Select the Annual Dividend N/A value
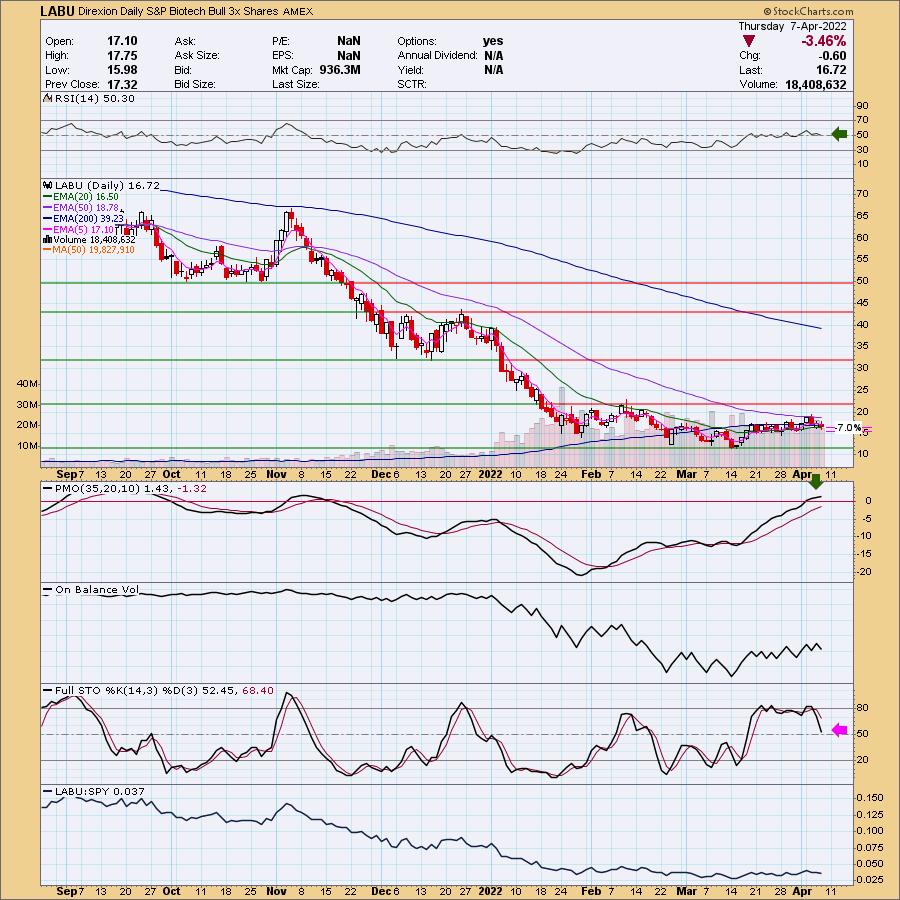This screenshot has height=900, width=900. [494, 56]
